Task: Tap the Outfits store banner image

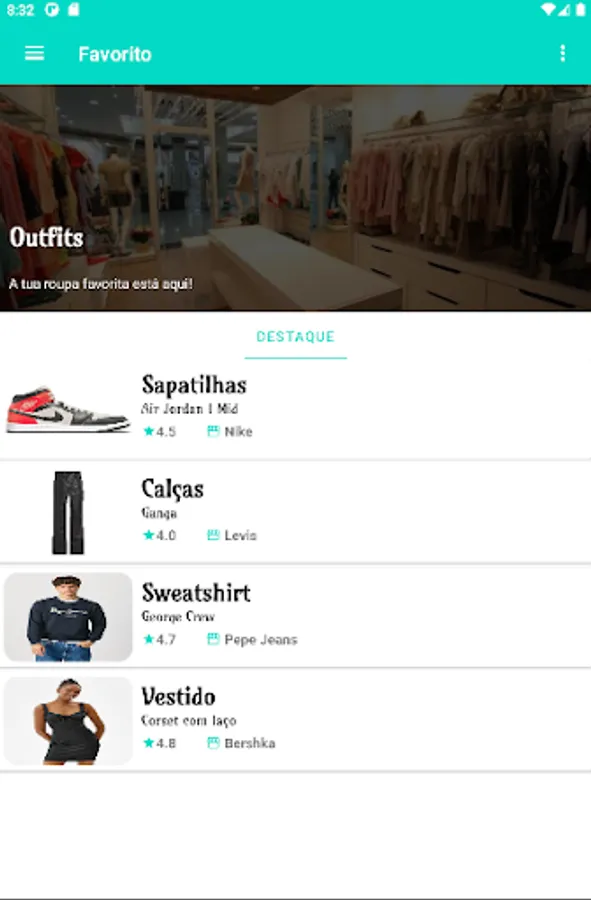Action: click(x=296, y=198)
